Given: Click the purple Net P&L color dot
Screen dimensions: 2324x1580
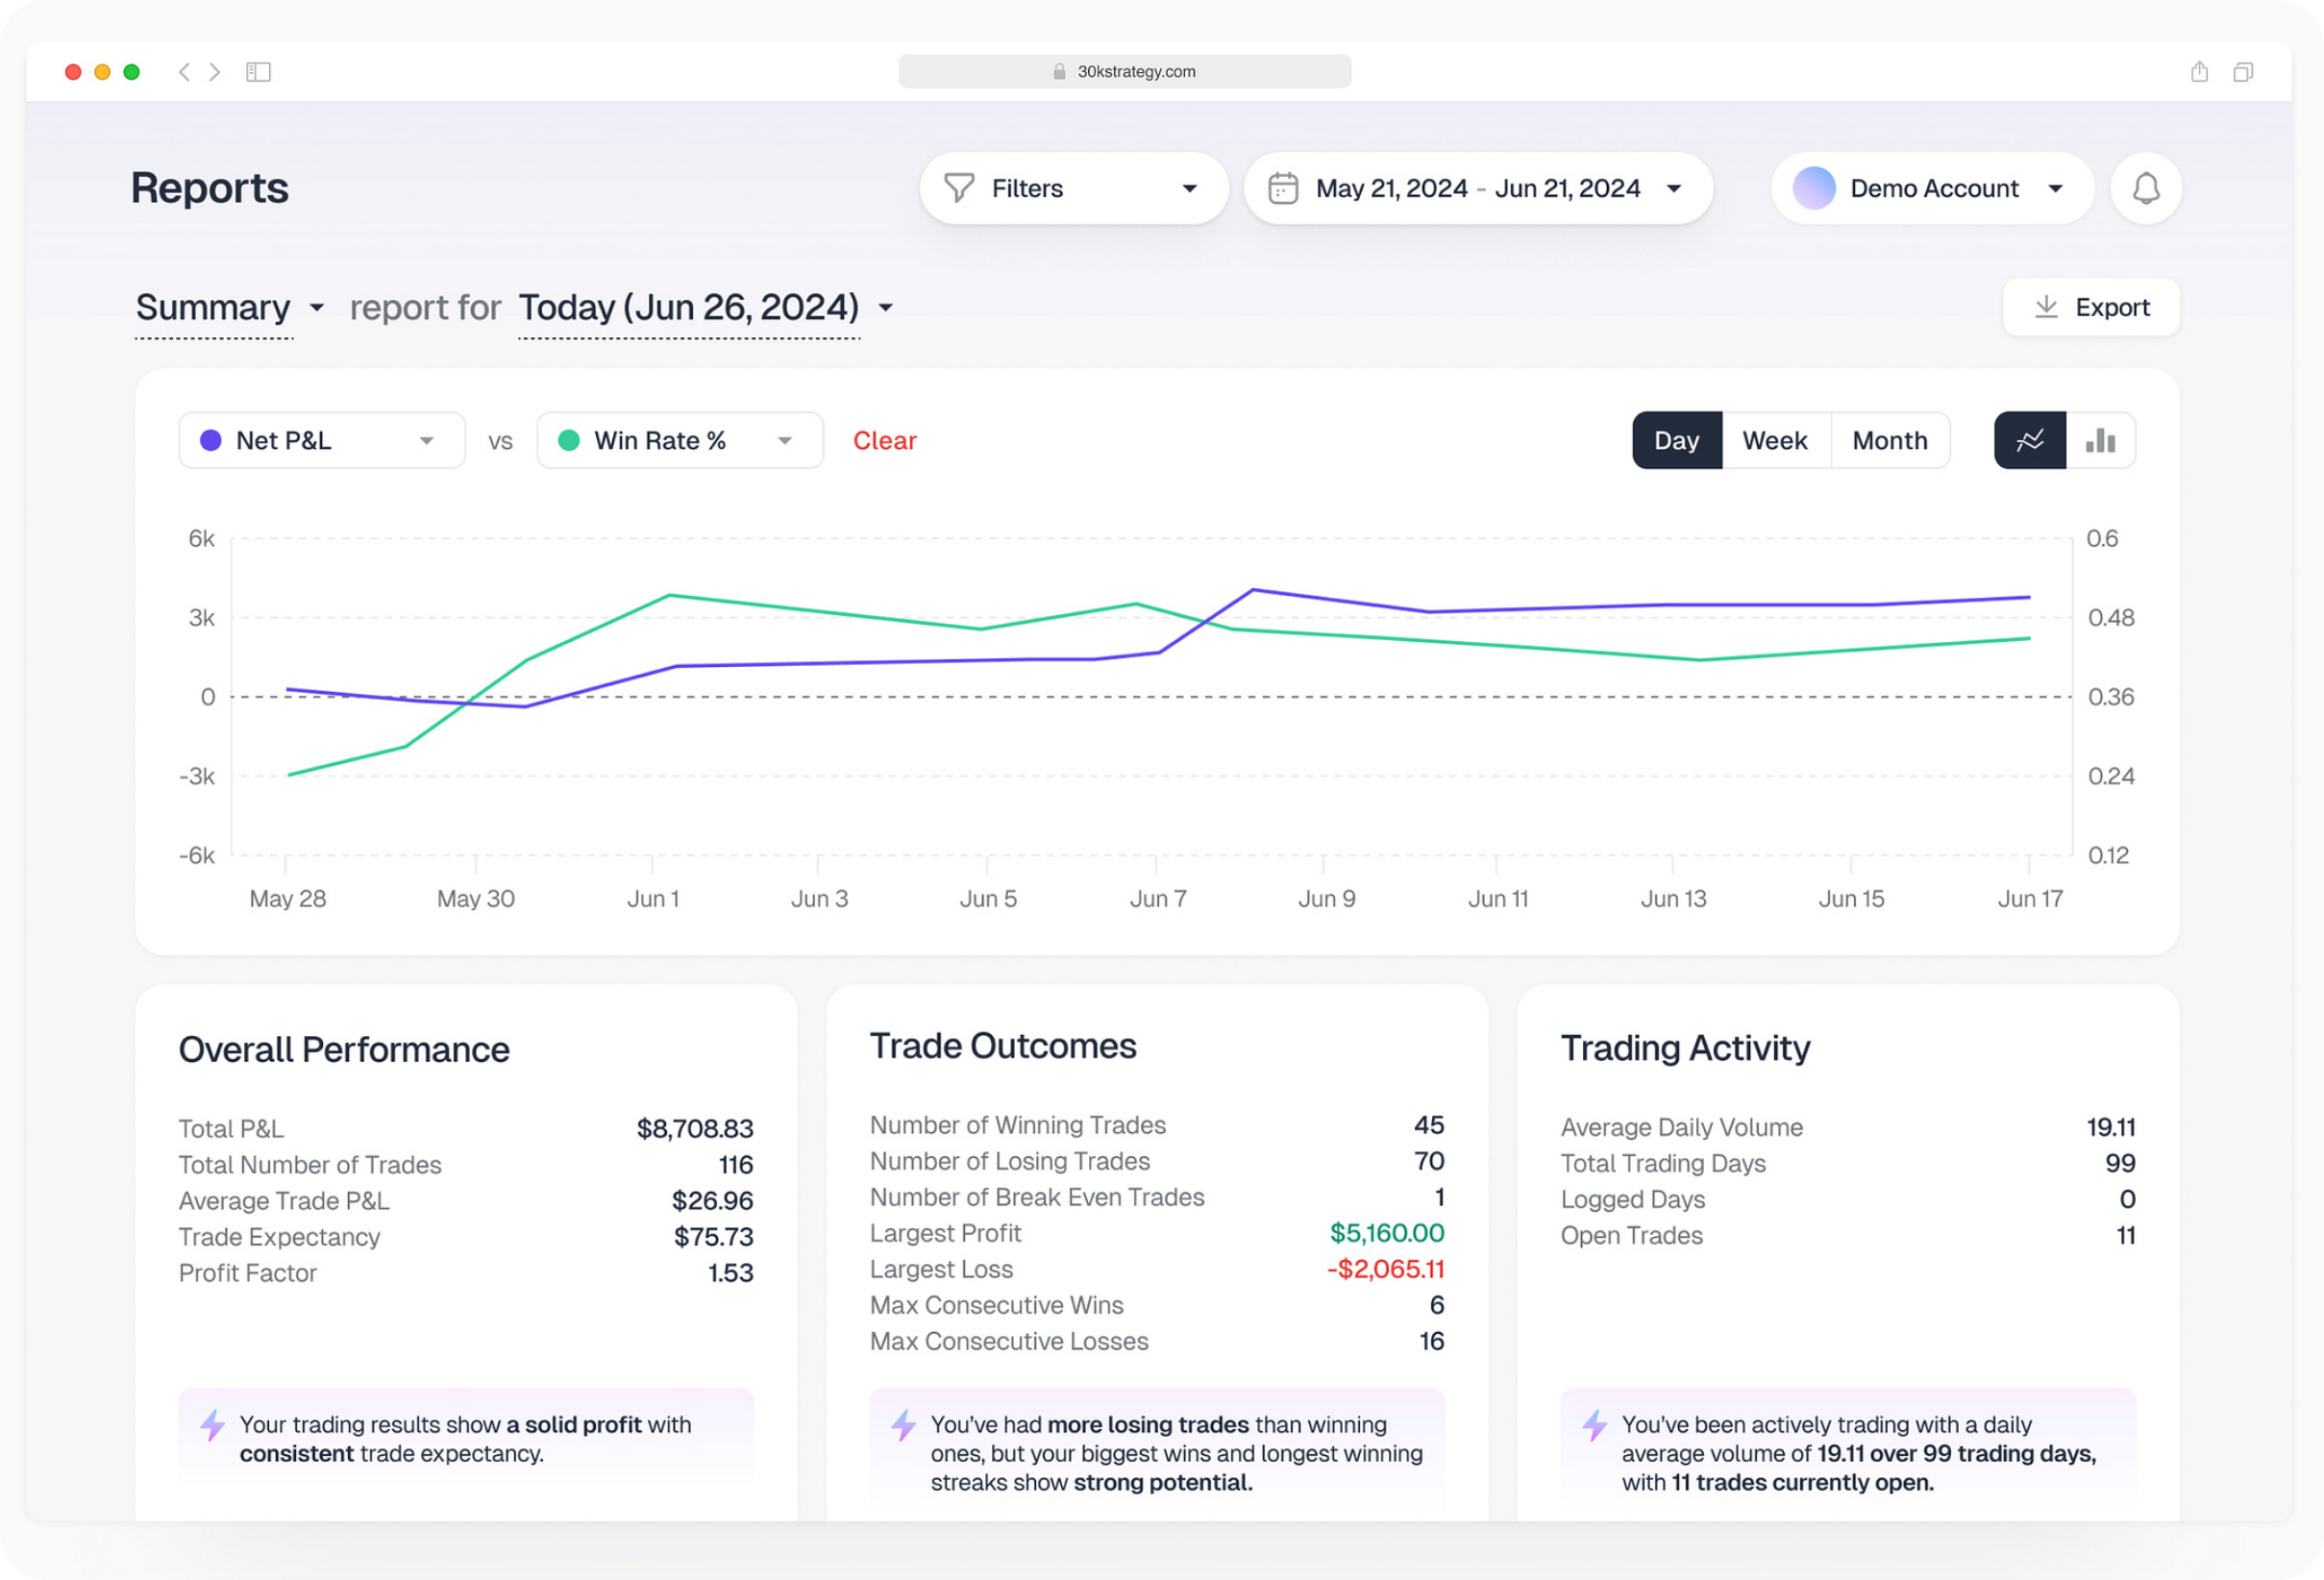Looking at the screenshot, I should click(x=210, y=440).
